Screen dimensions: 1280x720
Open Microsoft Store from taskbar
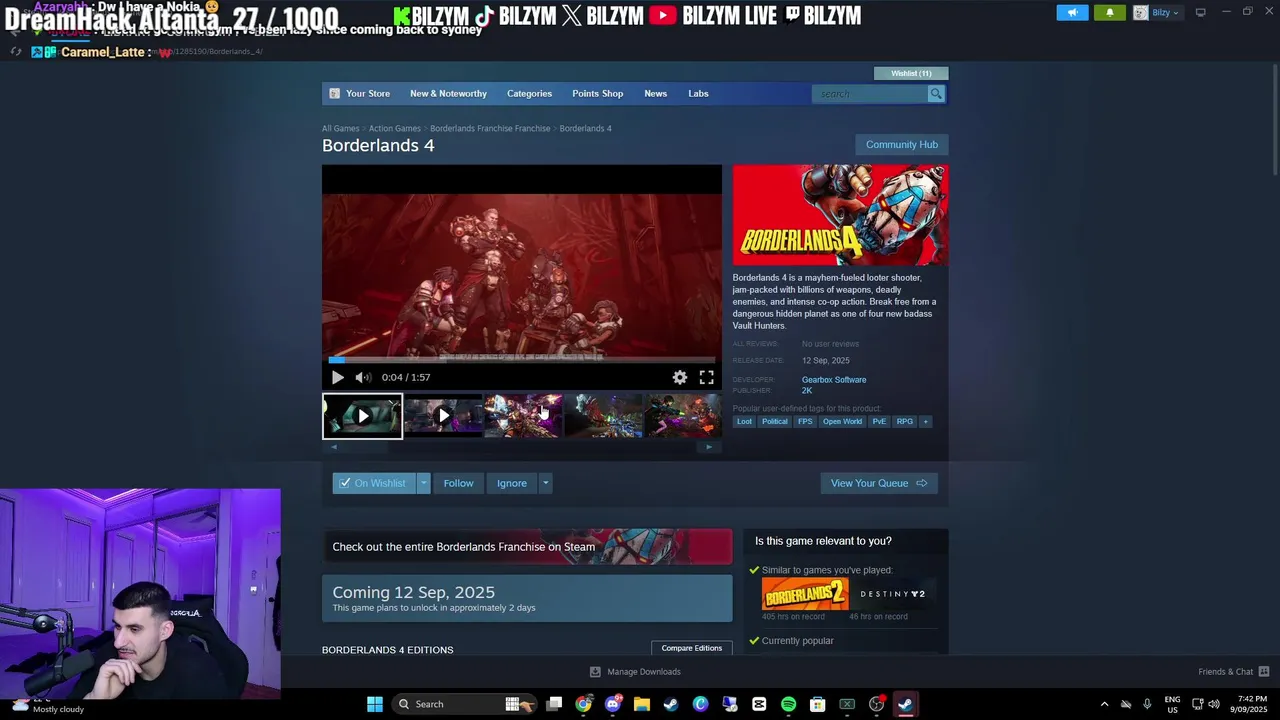coord(817,704)
